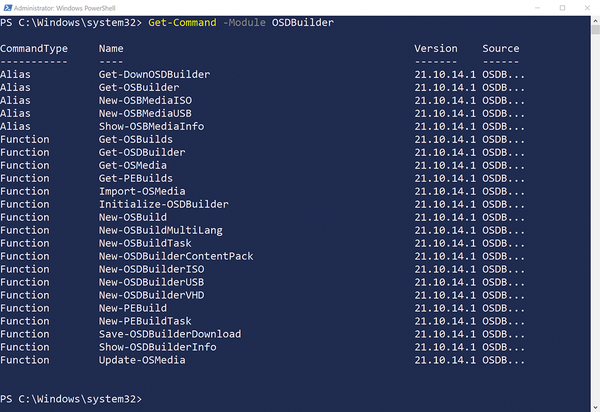Select New-OSBuildTask function name
Image resolution: width=600 pixels, height=412 pixels.
(145, 243)
